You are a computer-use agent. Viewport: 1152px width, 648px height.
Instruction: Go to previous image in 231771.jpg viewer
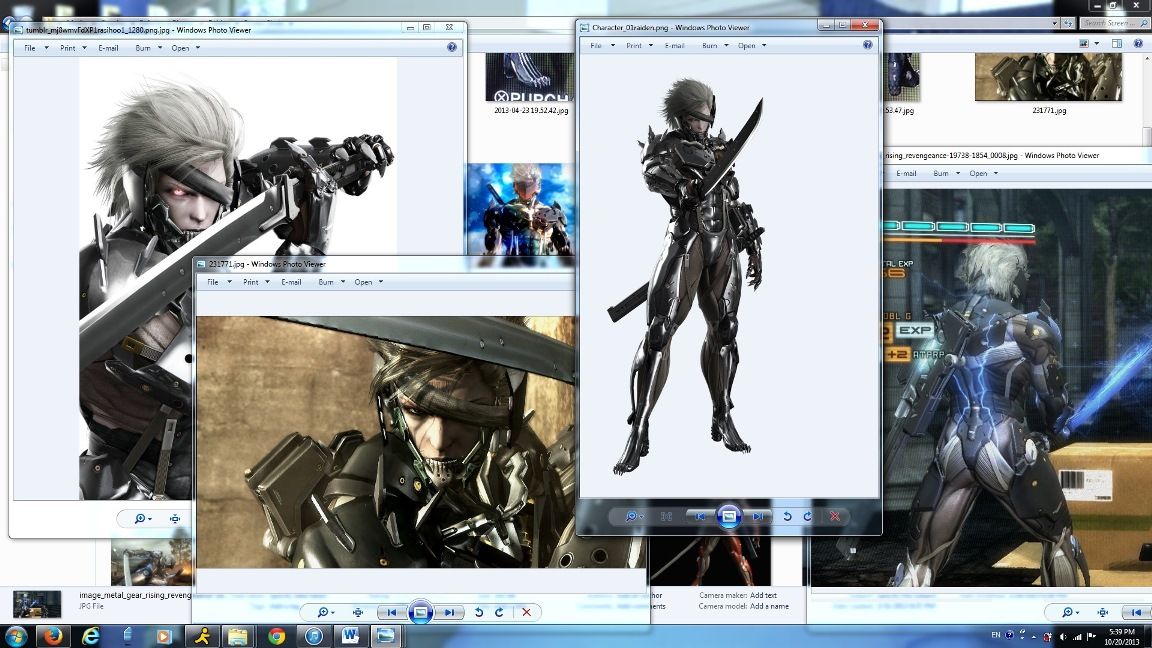pos(392,612)
